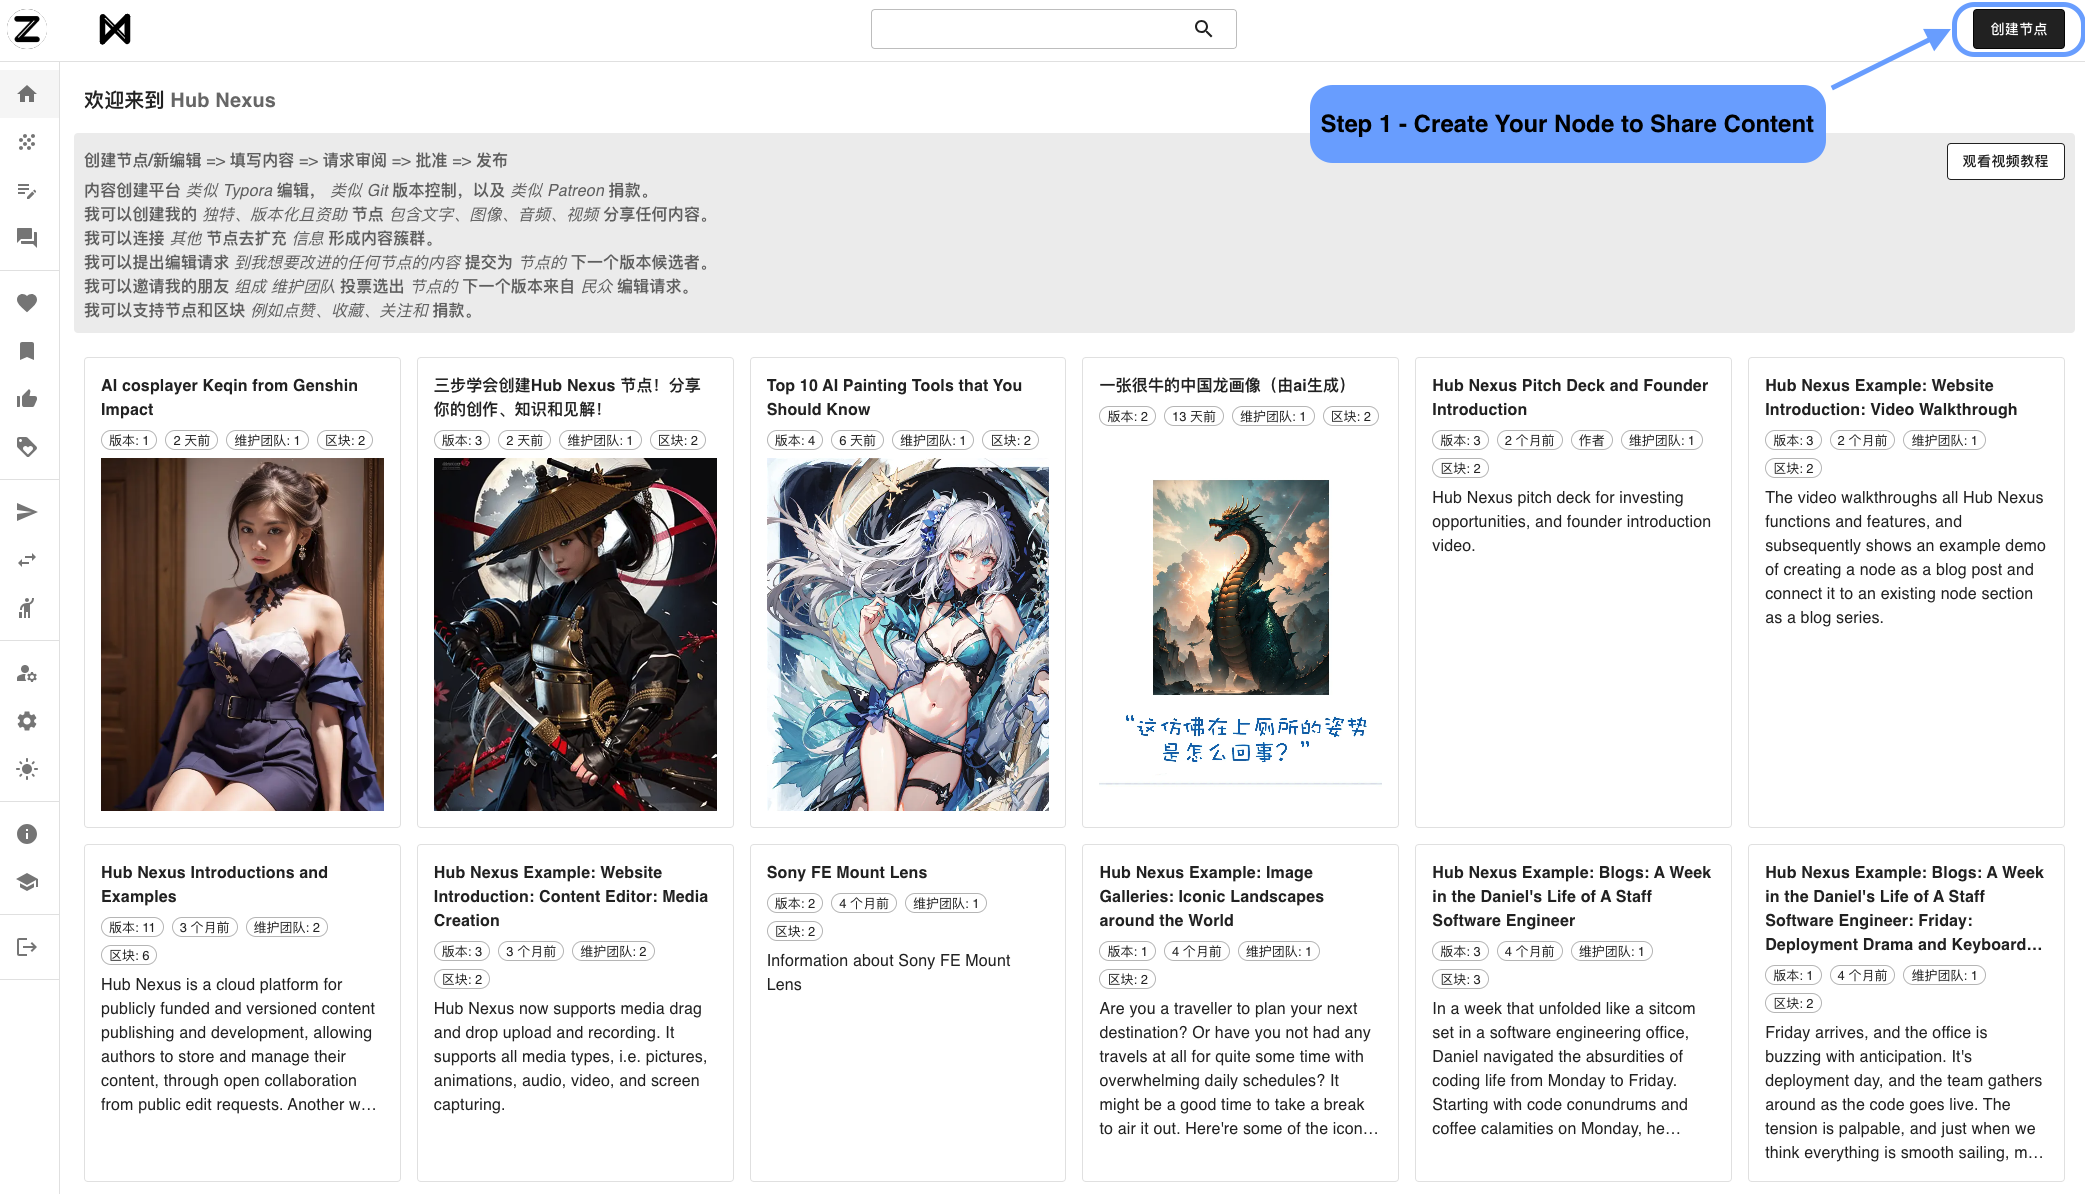
Task: Click the walking person icon in sidebar
Action: pyautogui.click(x=27, y=608)
